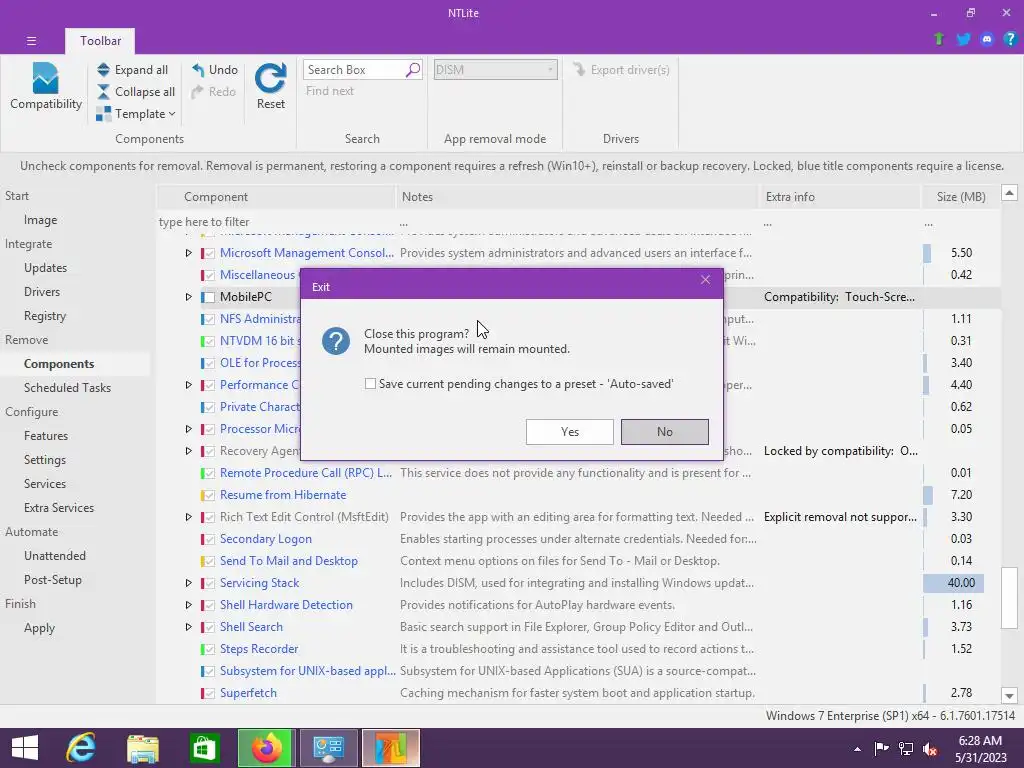1024x768 pixels.
Task: Launch Internet Explorer from taskbar
Action: point(82,748)
